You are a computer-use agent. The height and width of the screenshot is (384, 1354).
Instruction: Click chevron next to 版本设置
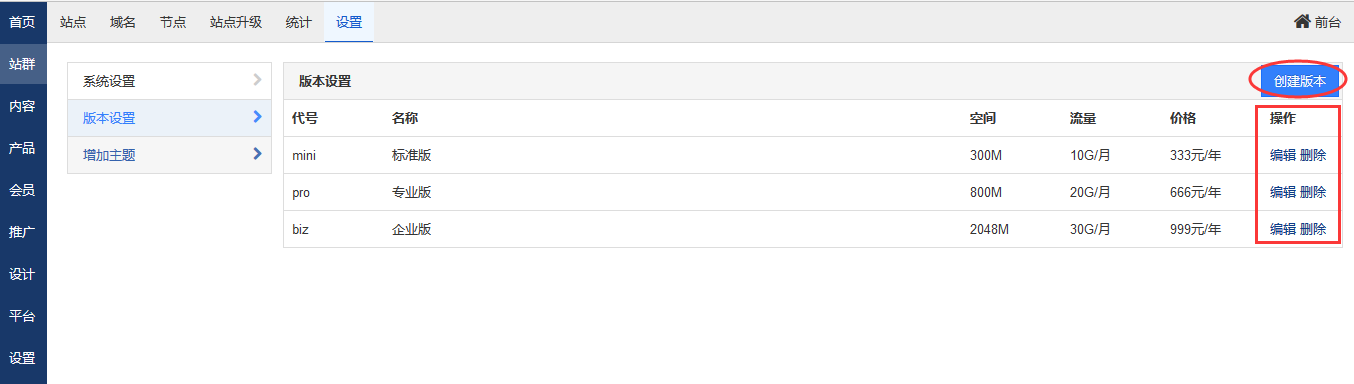[x=257, y=117]
